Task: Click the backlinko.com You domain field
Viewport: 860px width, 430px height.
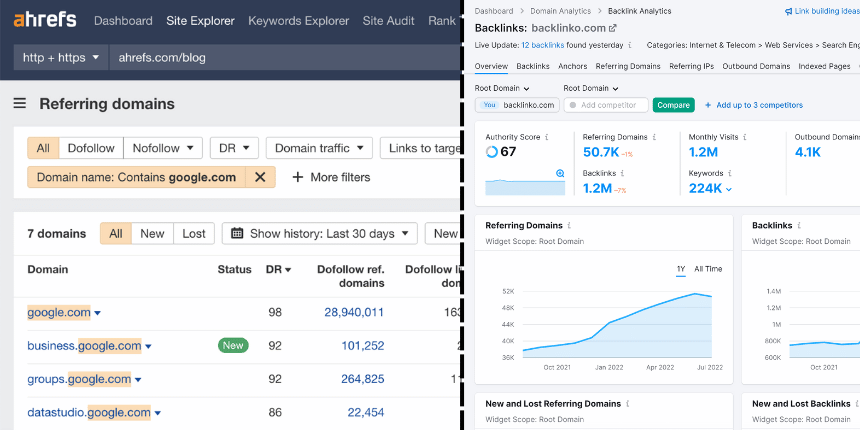Action: pos(517,105)
